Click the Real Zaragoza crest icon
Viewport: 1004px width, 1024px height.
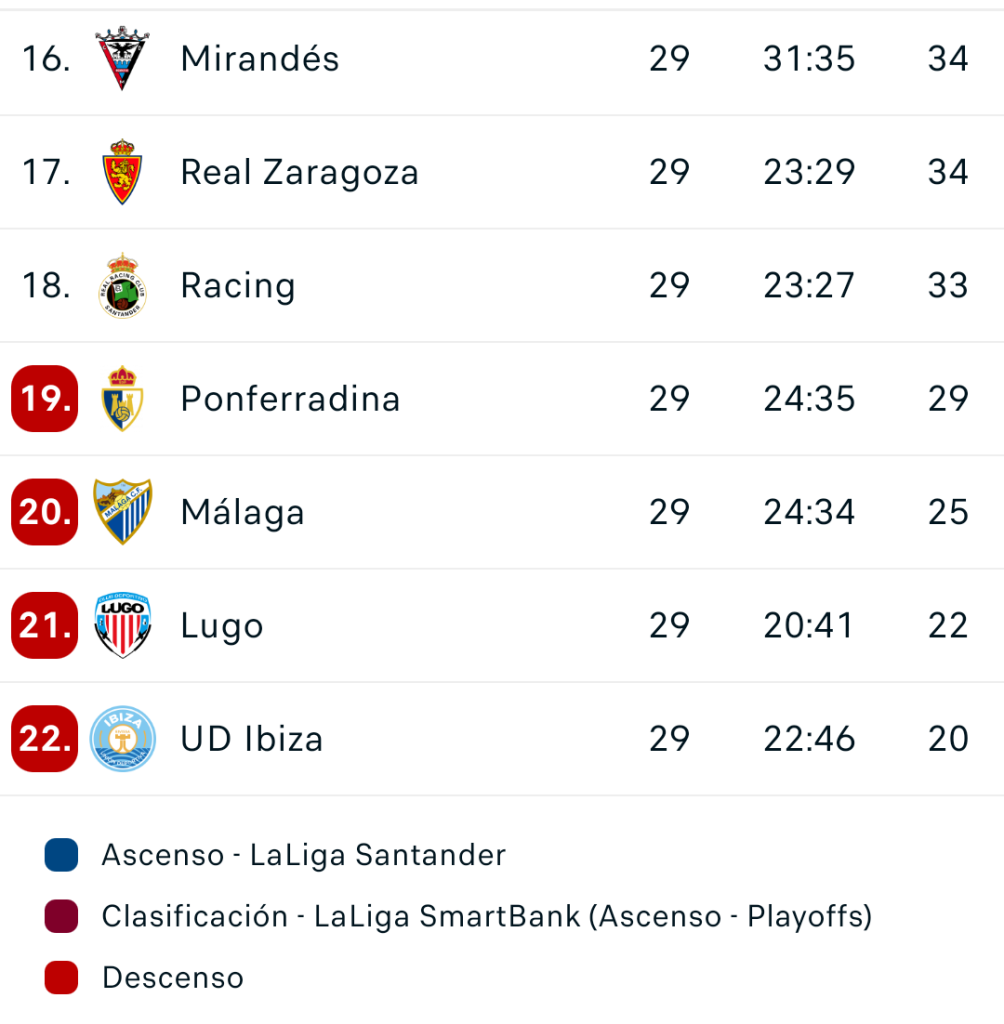click(x=122, y=172)
